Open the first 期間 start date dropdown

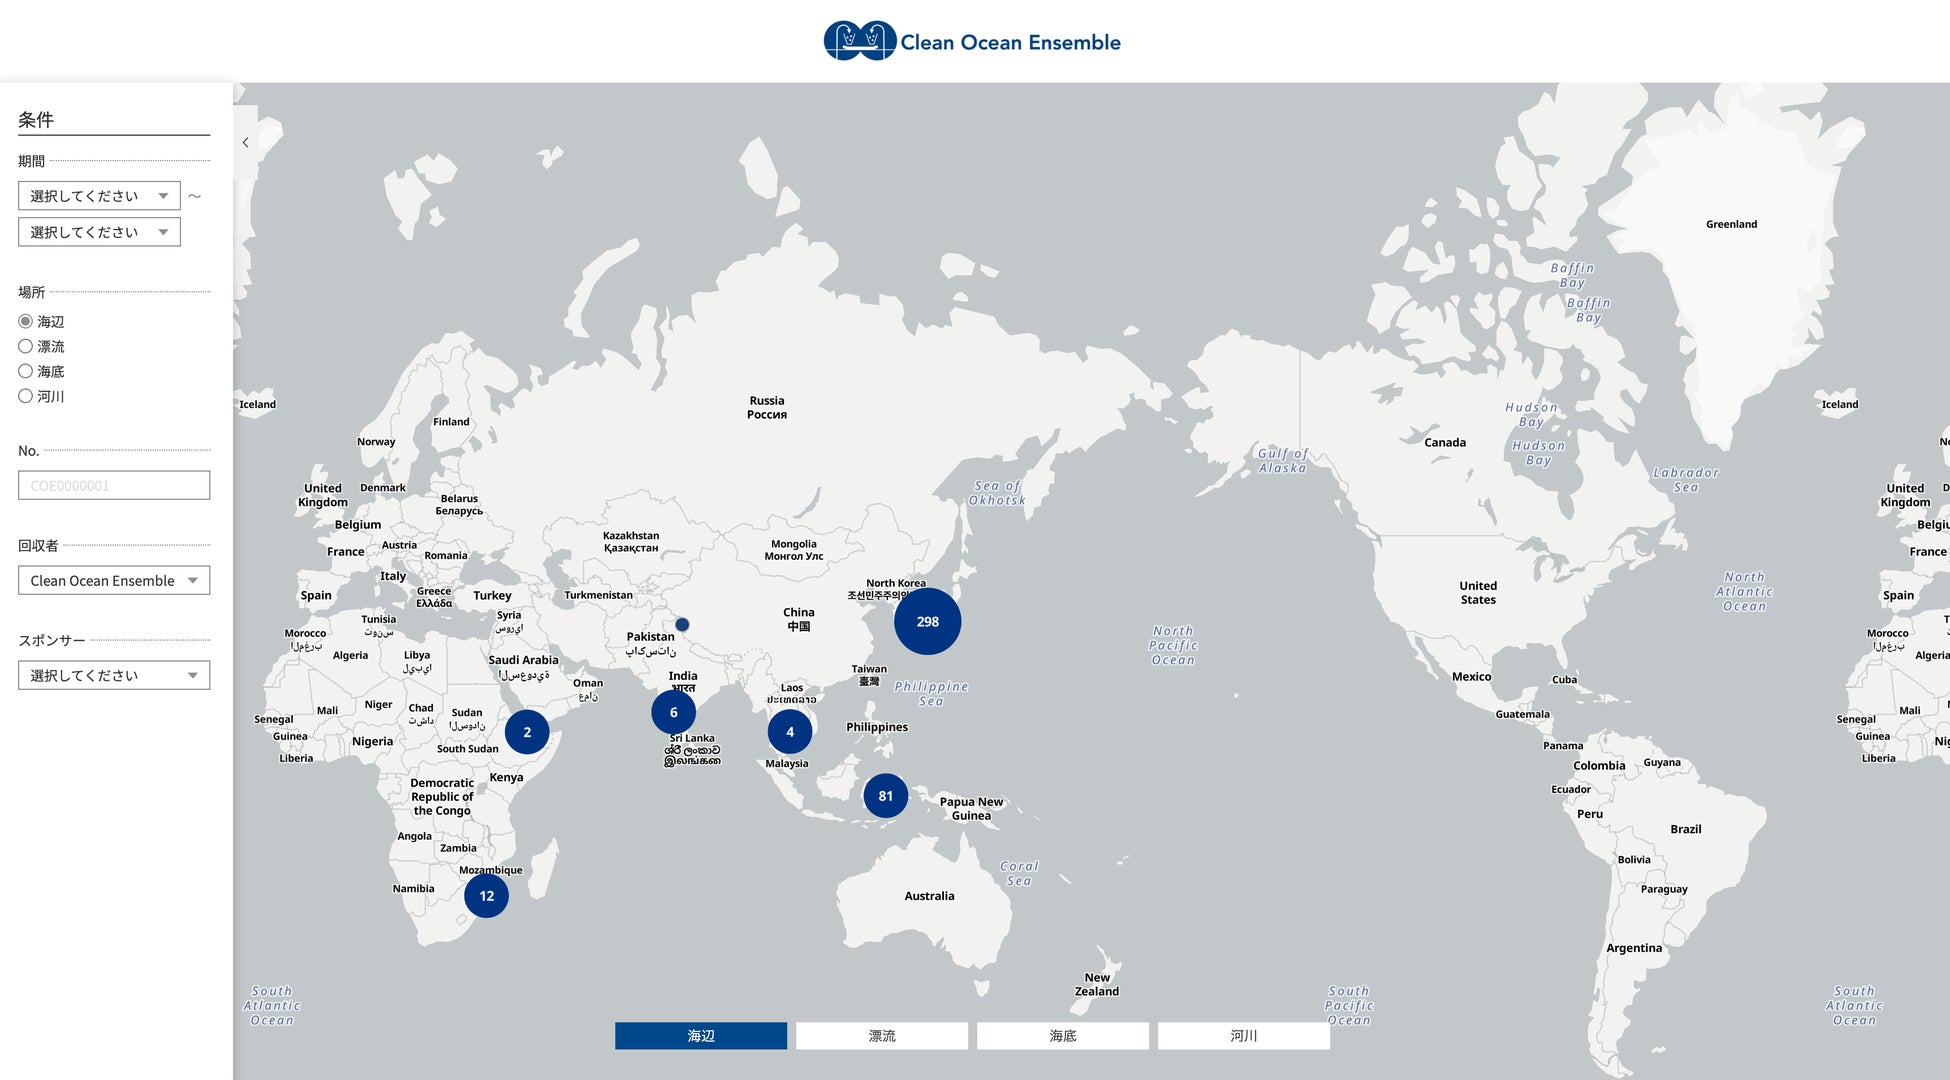(x=99, y=196)
